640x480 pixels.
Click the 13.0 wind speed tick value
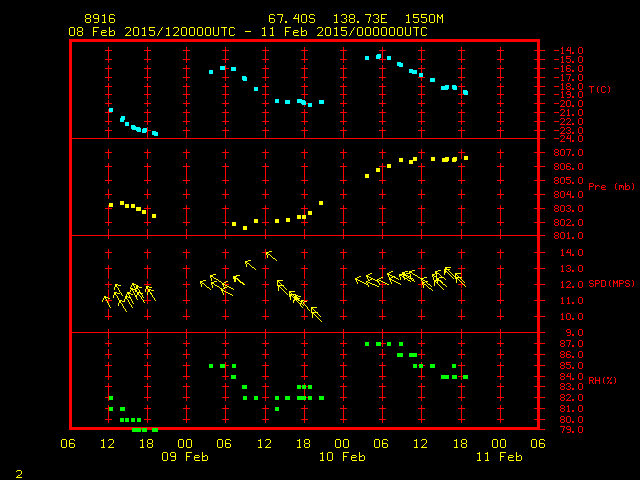click(x=572, y=269)
